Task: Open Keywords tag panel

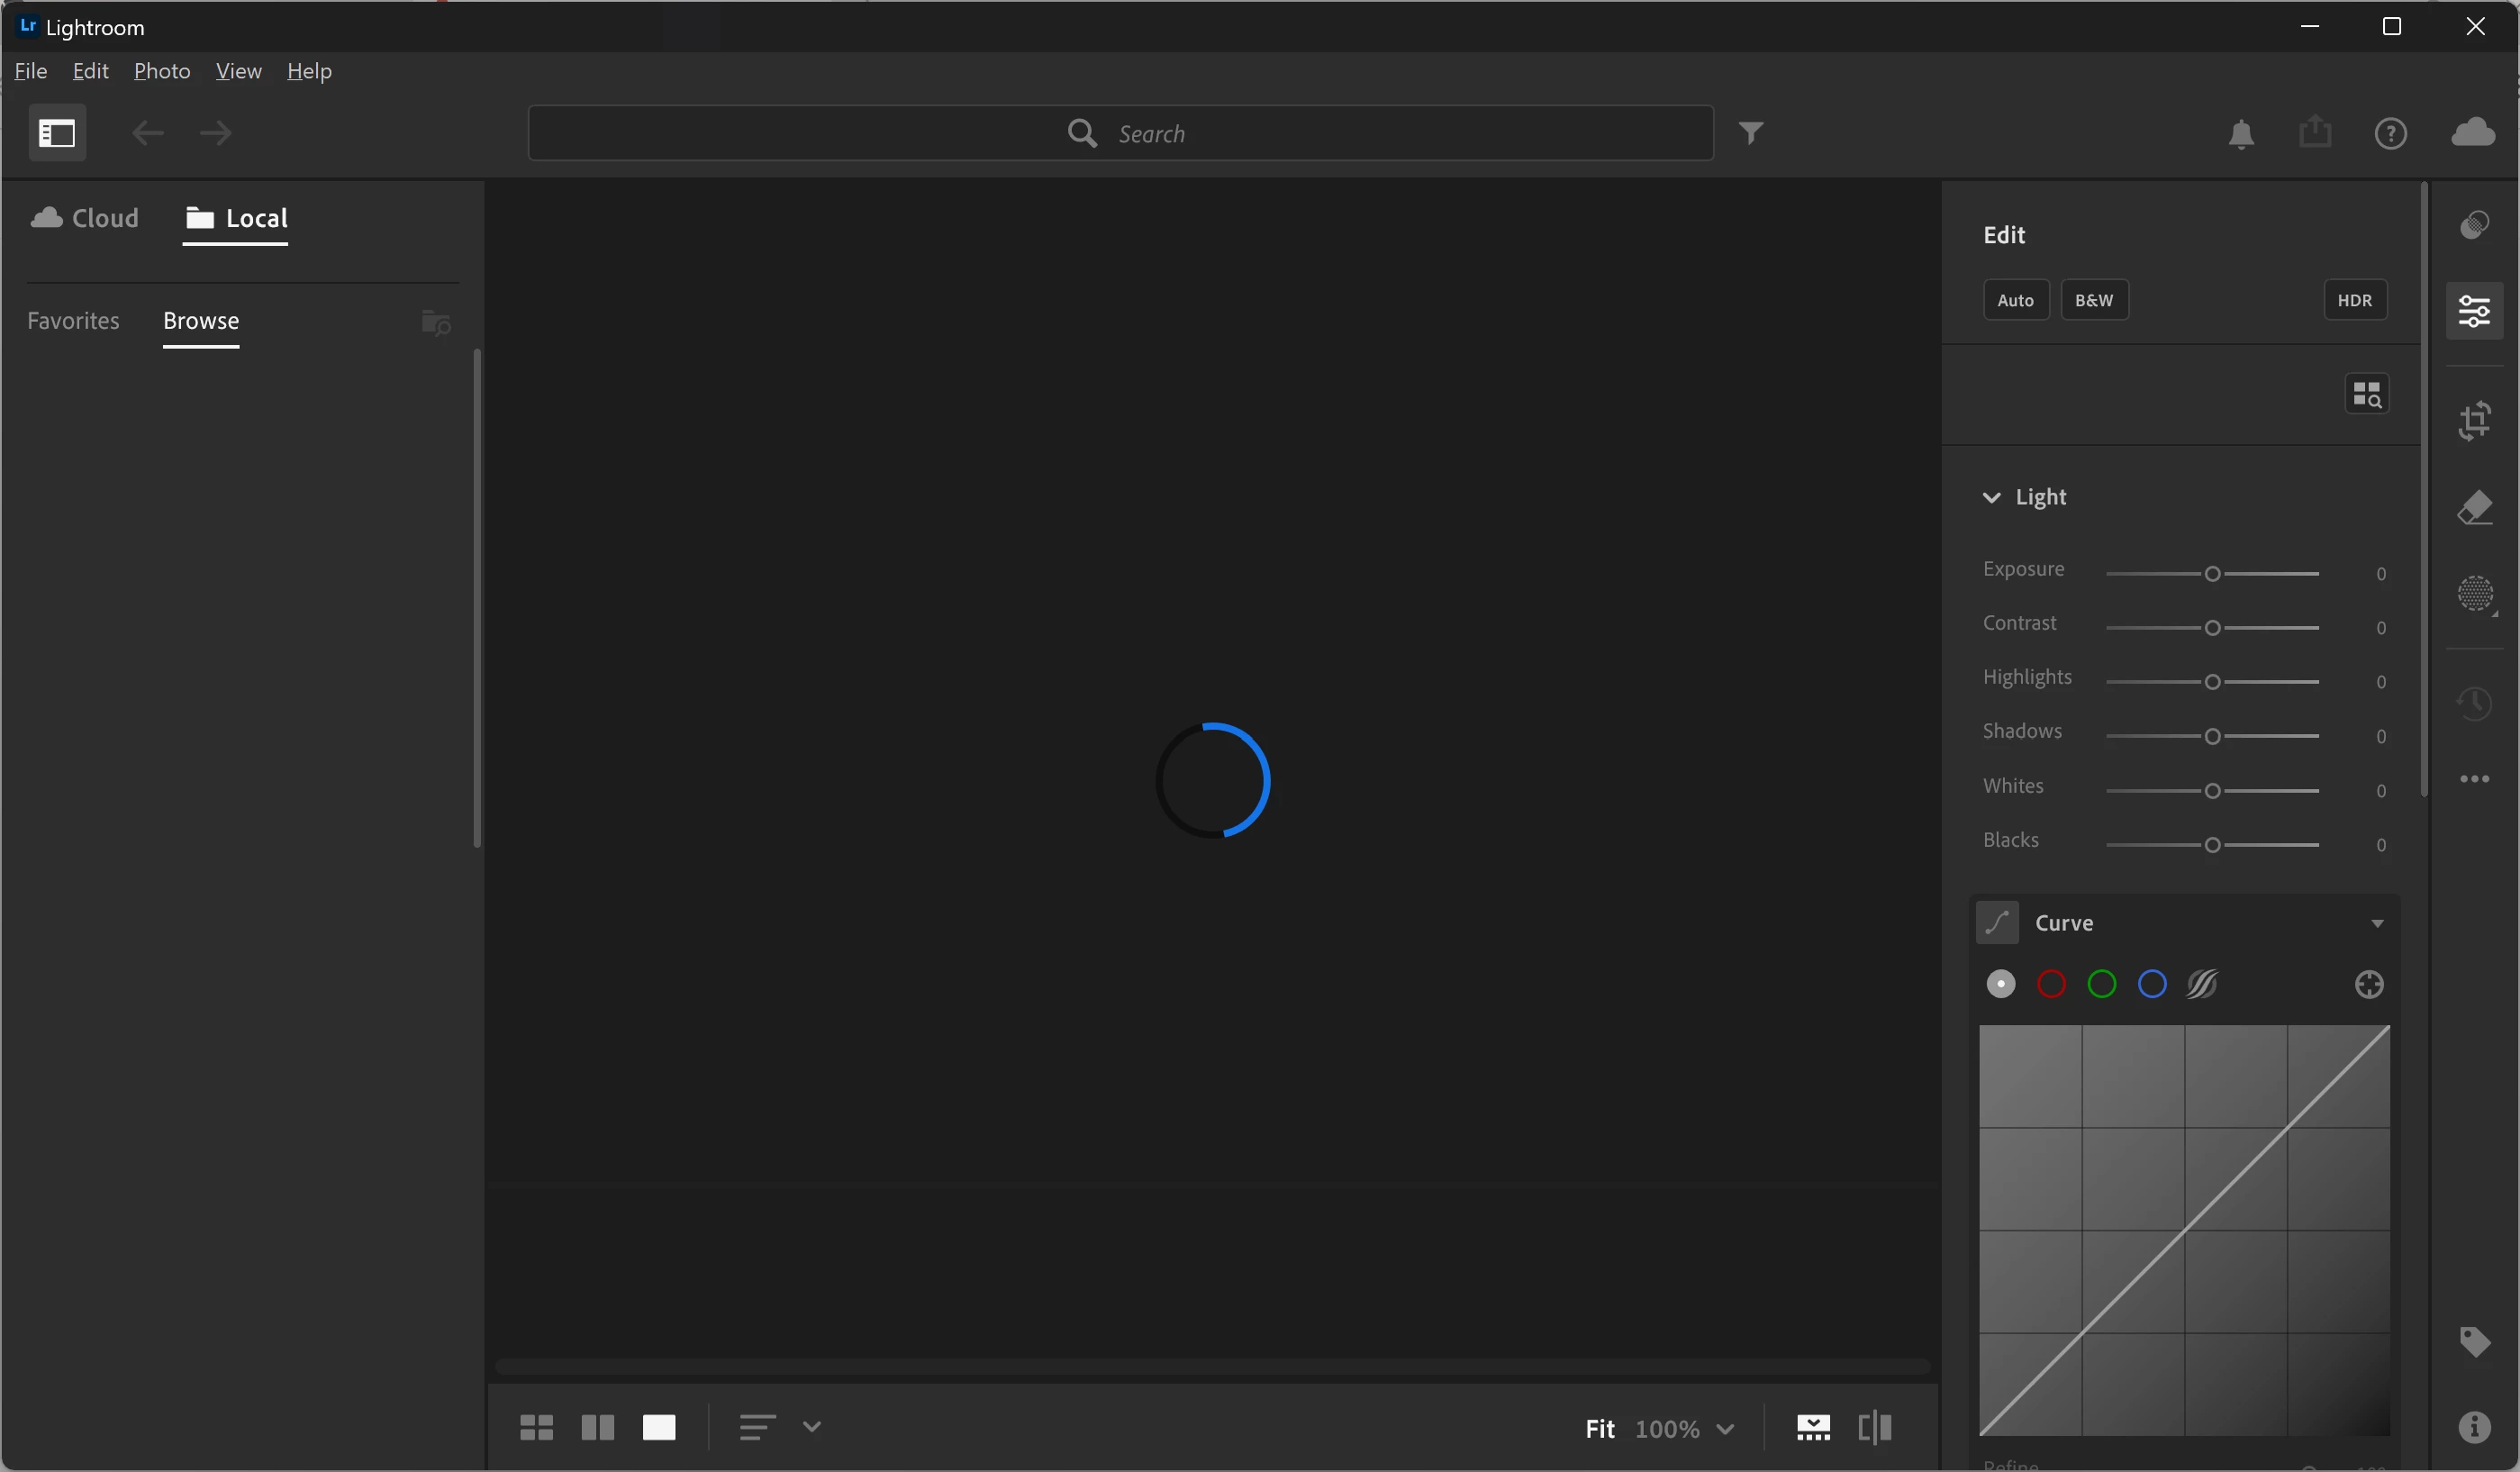Action: pos(2474,1341)
